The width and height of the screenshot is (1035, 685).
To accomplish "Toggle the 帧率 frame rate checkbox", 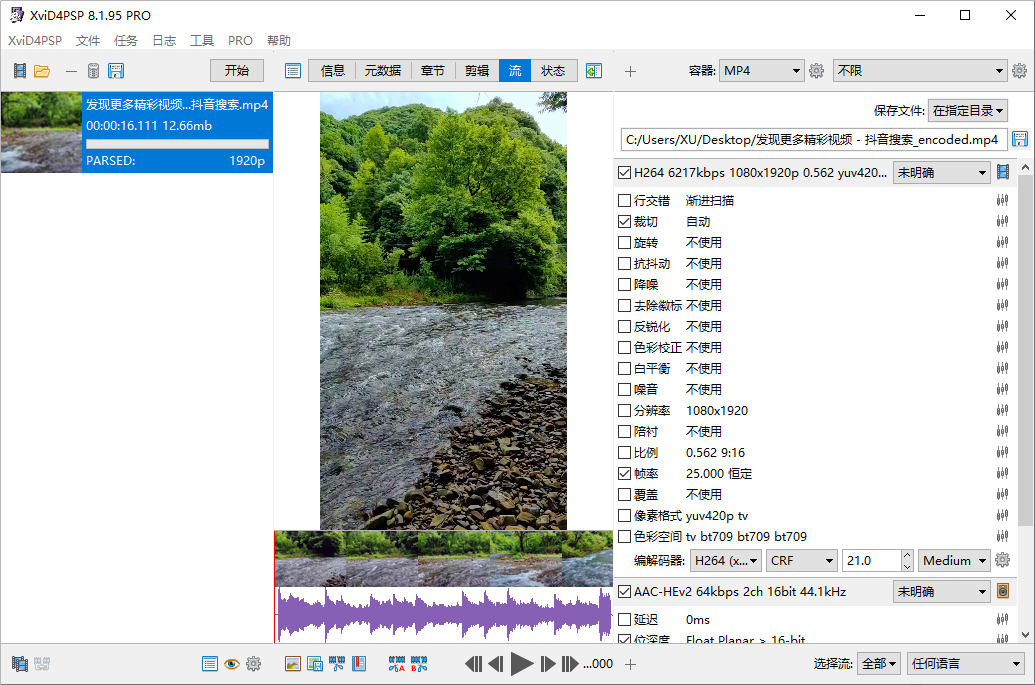I will 625,474.
